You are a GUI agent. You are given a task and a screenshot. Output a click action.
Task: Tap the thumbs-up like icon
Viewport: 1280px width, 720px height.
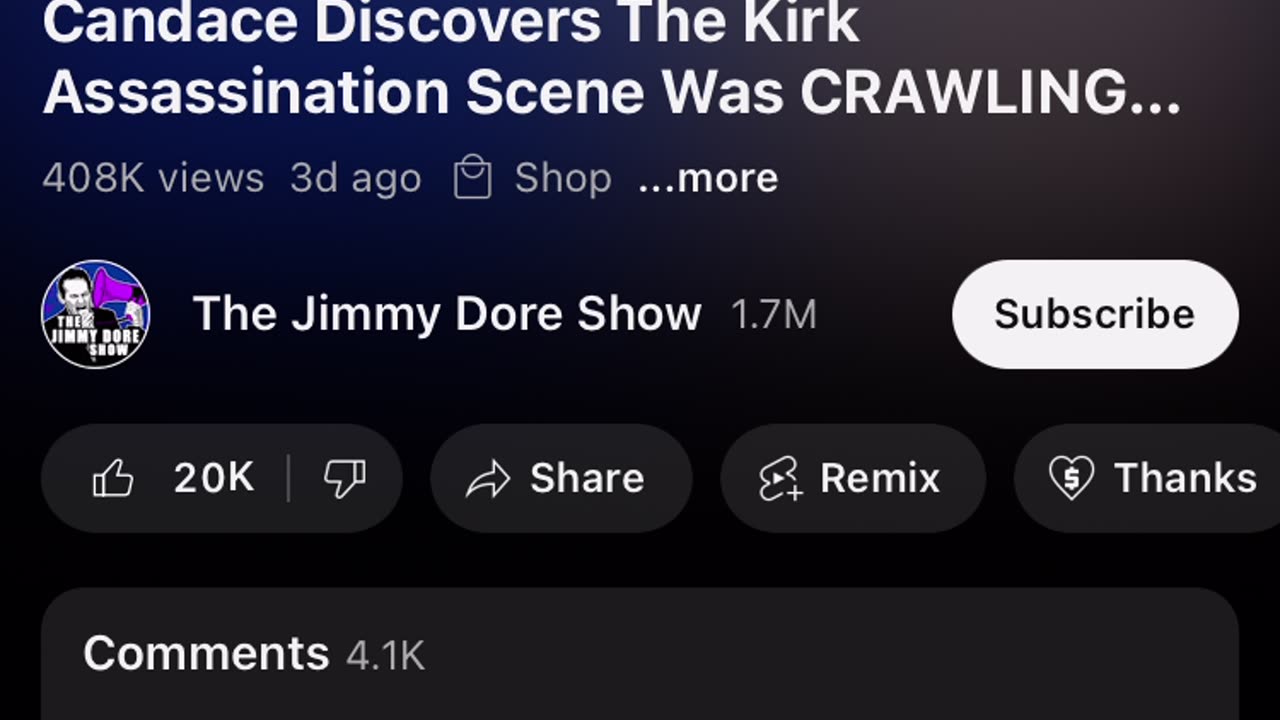click(113, 479)
